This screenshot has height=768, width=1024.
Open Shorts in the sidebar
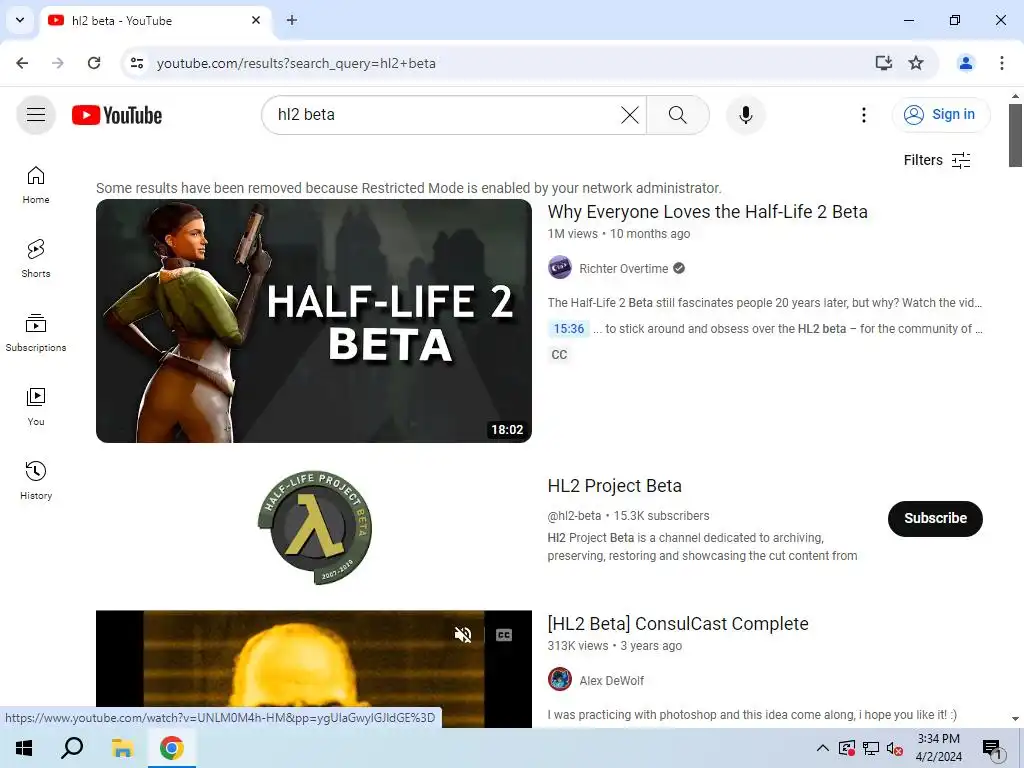pos(36,259)
